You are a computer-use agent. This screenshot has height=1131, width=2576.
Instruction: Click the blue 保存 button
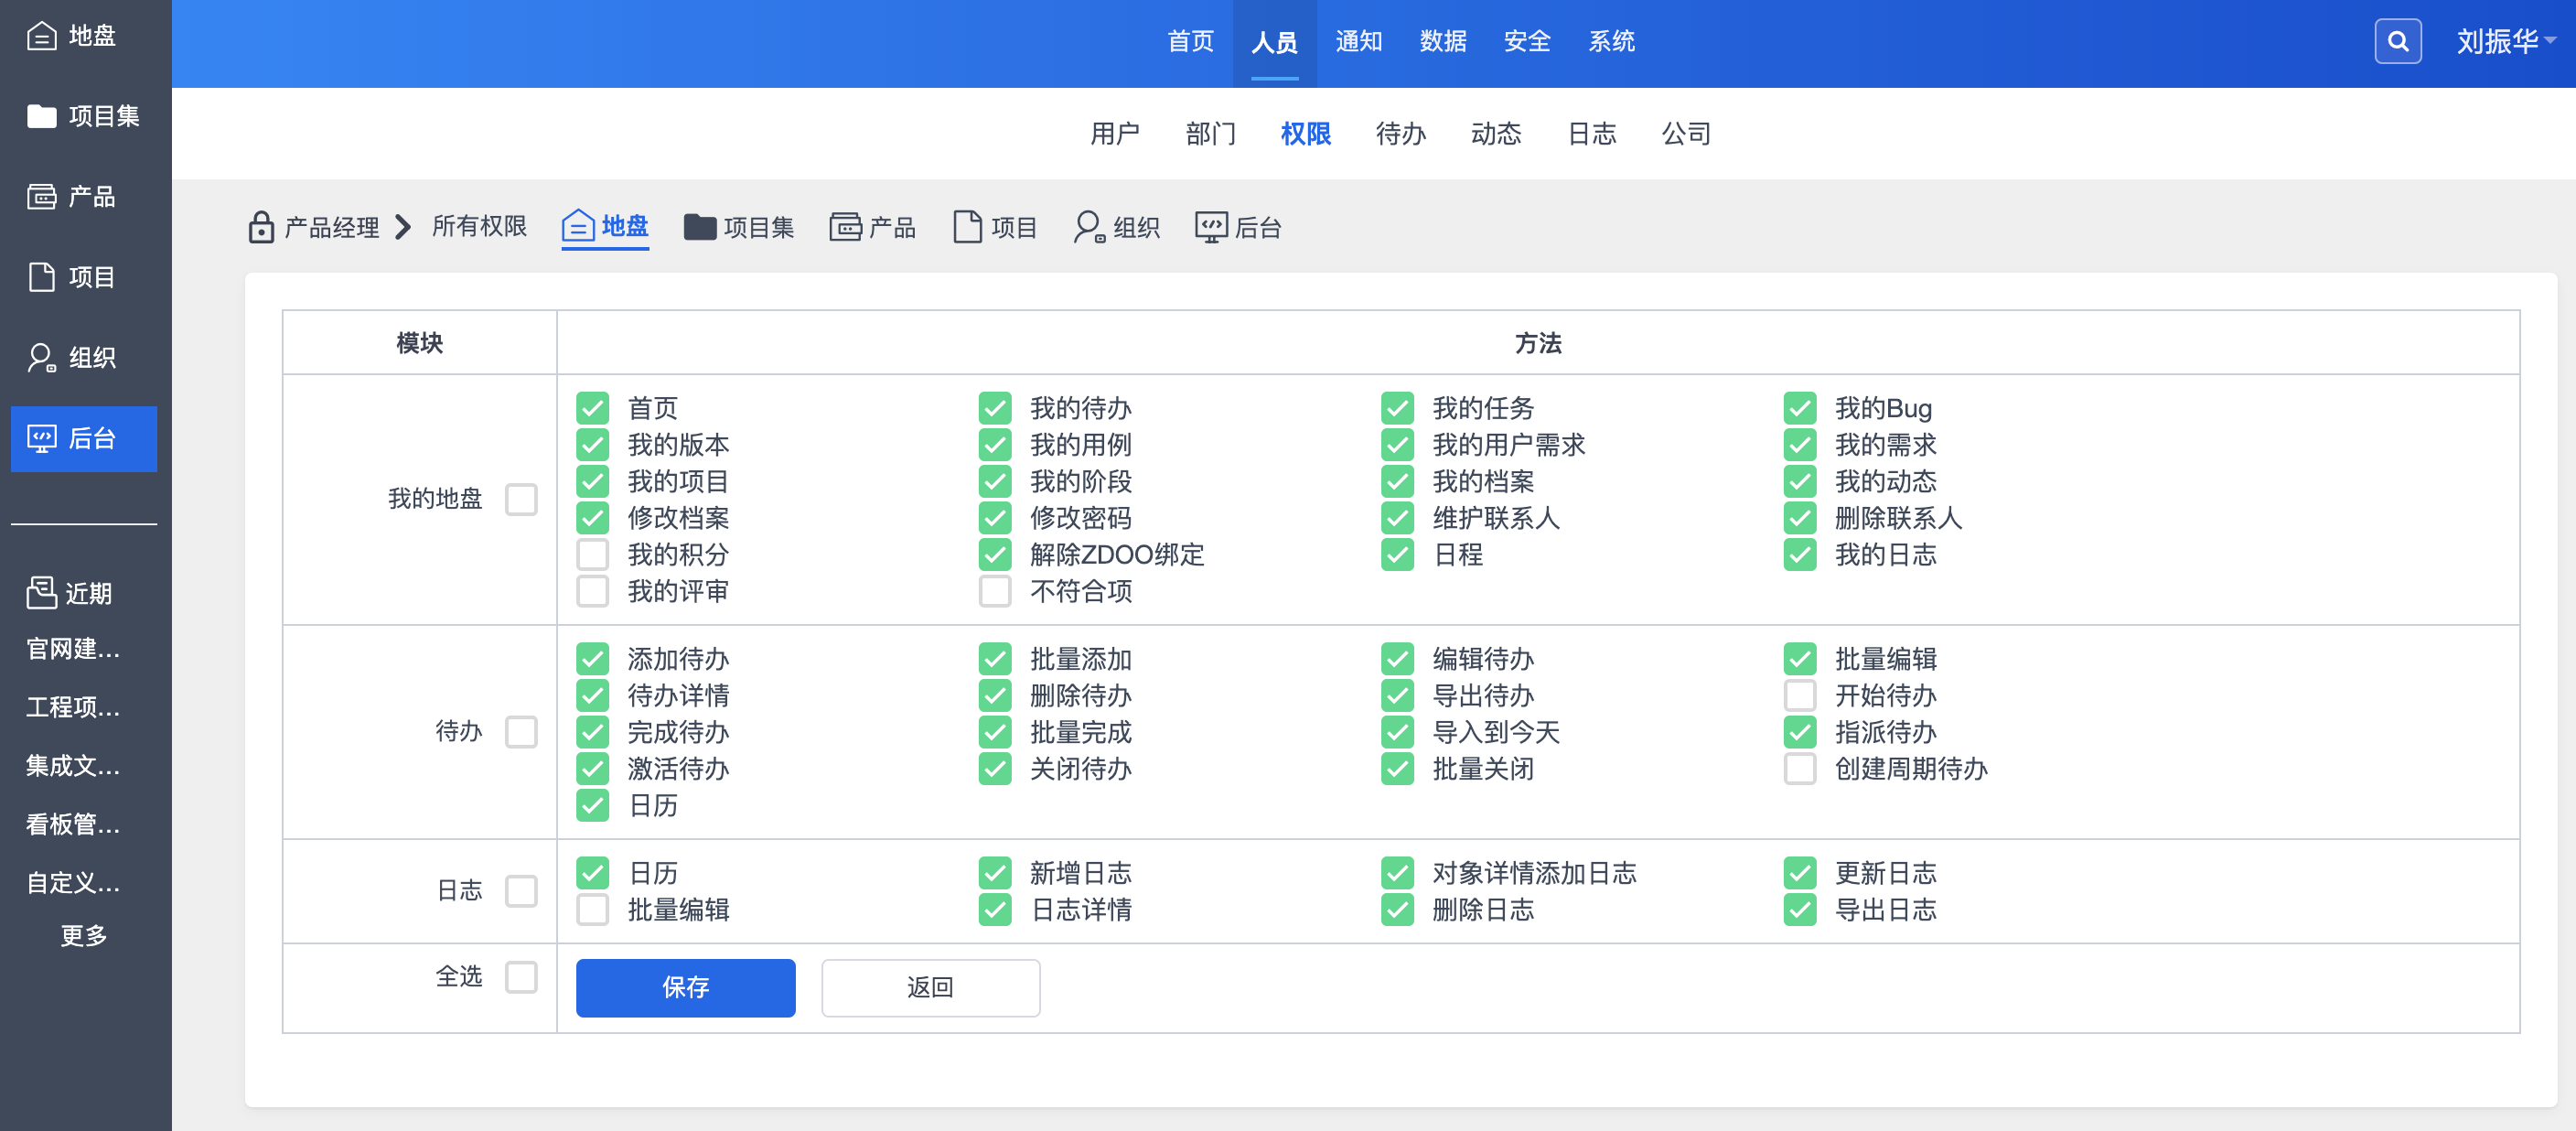[x=685, y=987]
